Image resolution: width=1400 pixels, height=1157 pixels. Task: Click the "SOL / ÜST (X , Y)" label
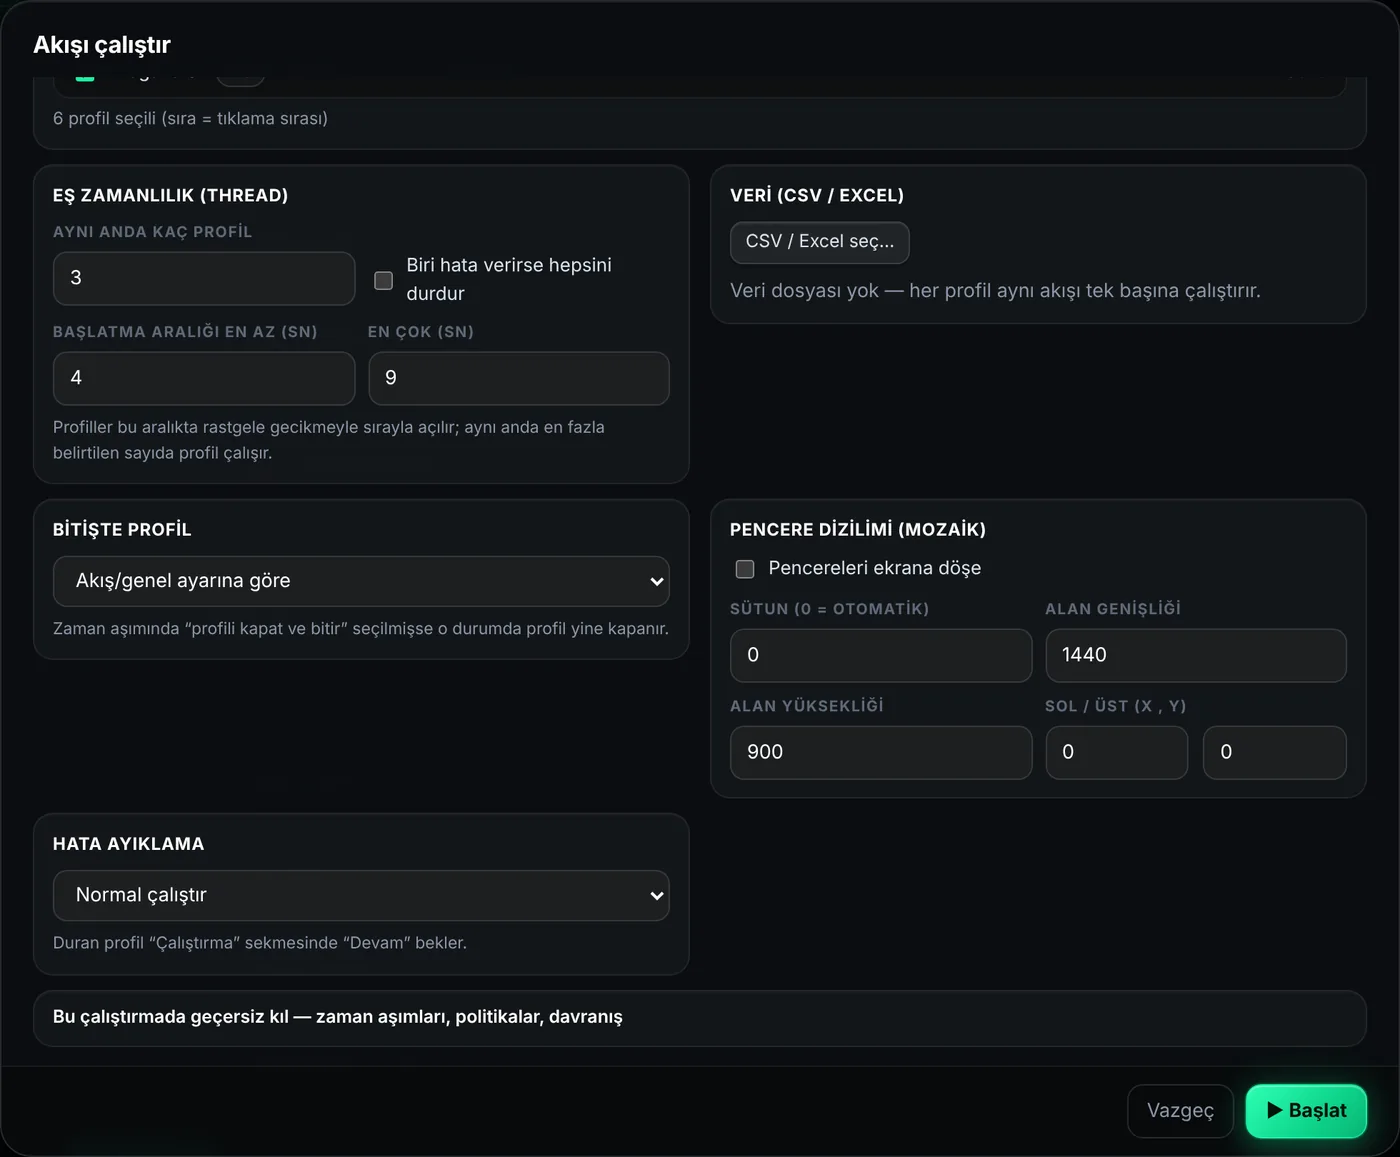coord(1116,706)
